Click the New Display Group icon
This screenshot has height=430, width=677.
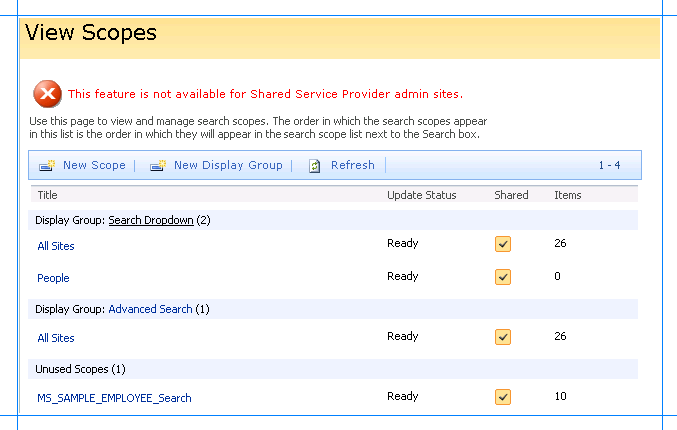[158, 165]
